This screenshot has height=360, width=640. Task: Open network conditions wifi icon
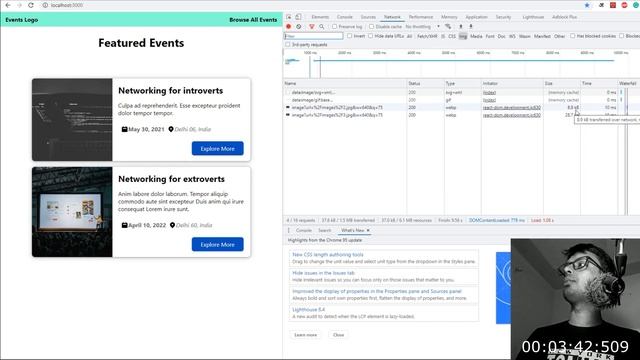click(448, 27)
